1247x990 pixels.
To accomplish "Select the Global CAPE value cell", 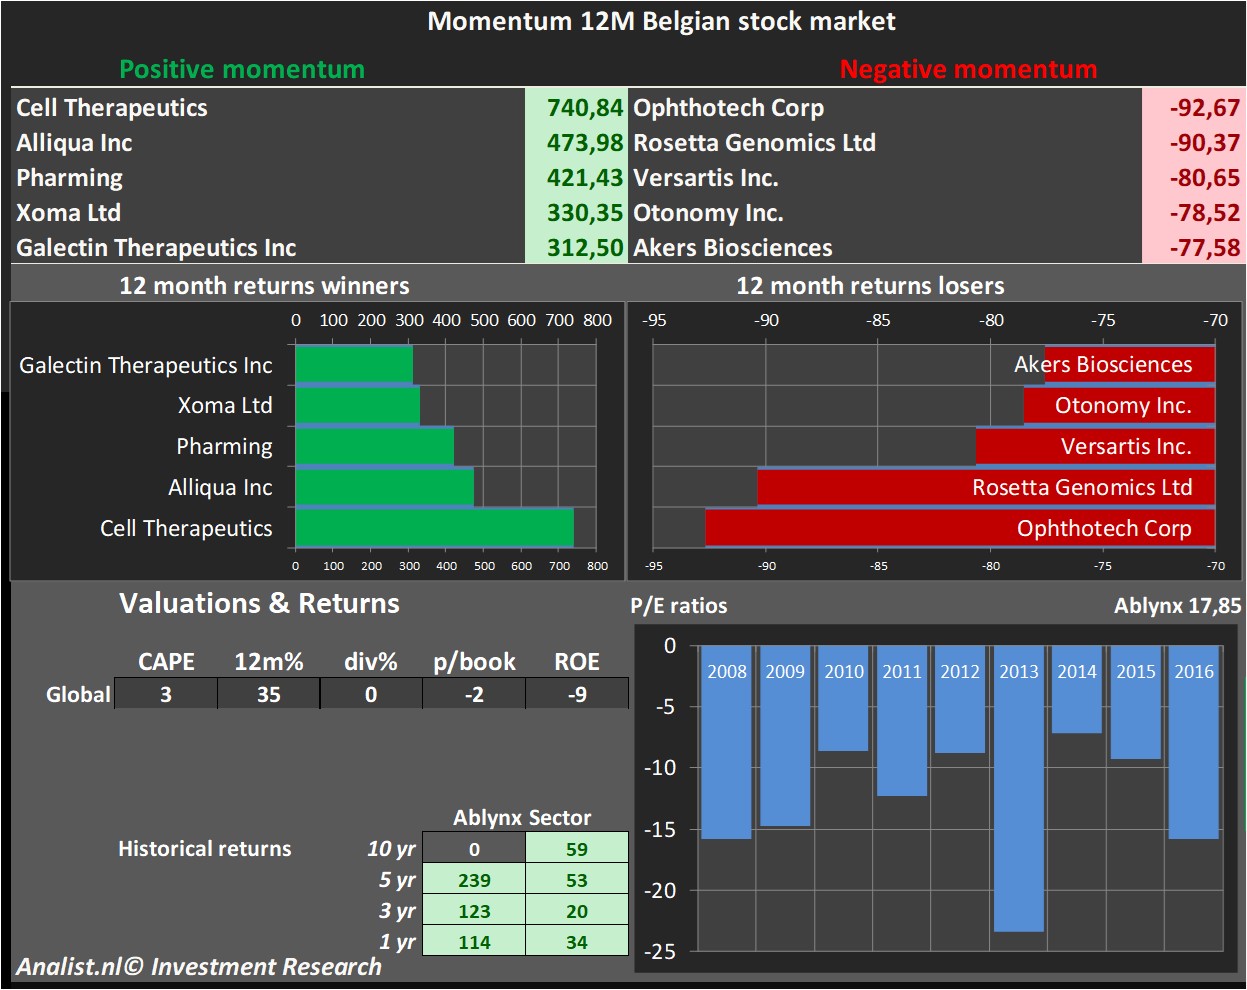I will (x=166, y=694).
